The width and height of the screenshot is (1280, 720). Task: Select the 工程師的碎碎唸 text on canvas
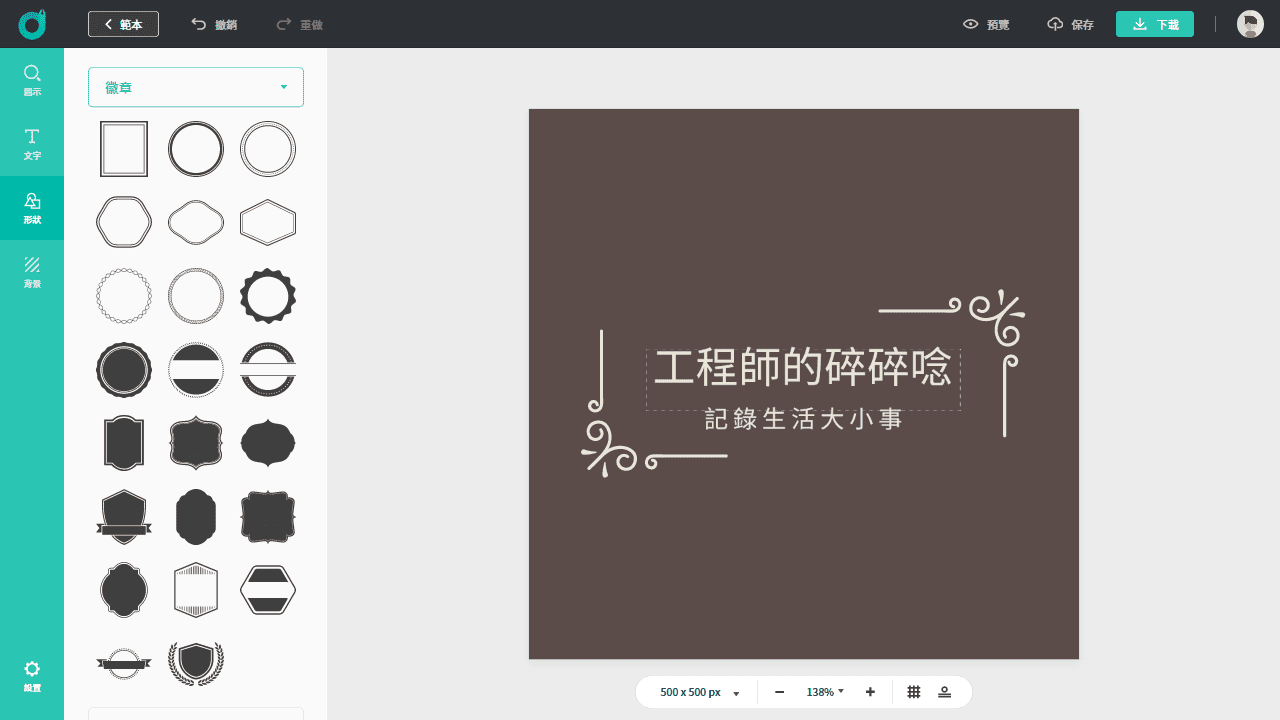point(803,369)
